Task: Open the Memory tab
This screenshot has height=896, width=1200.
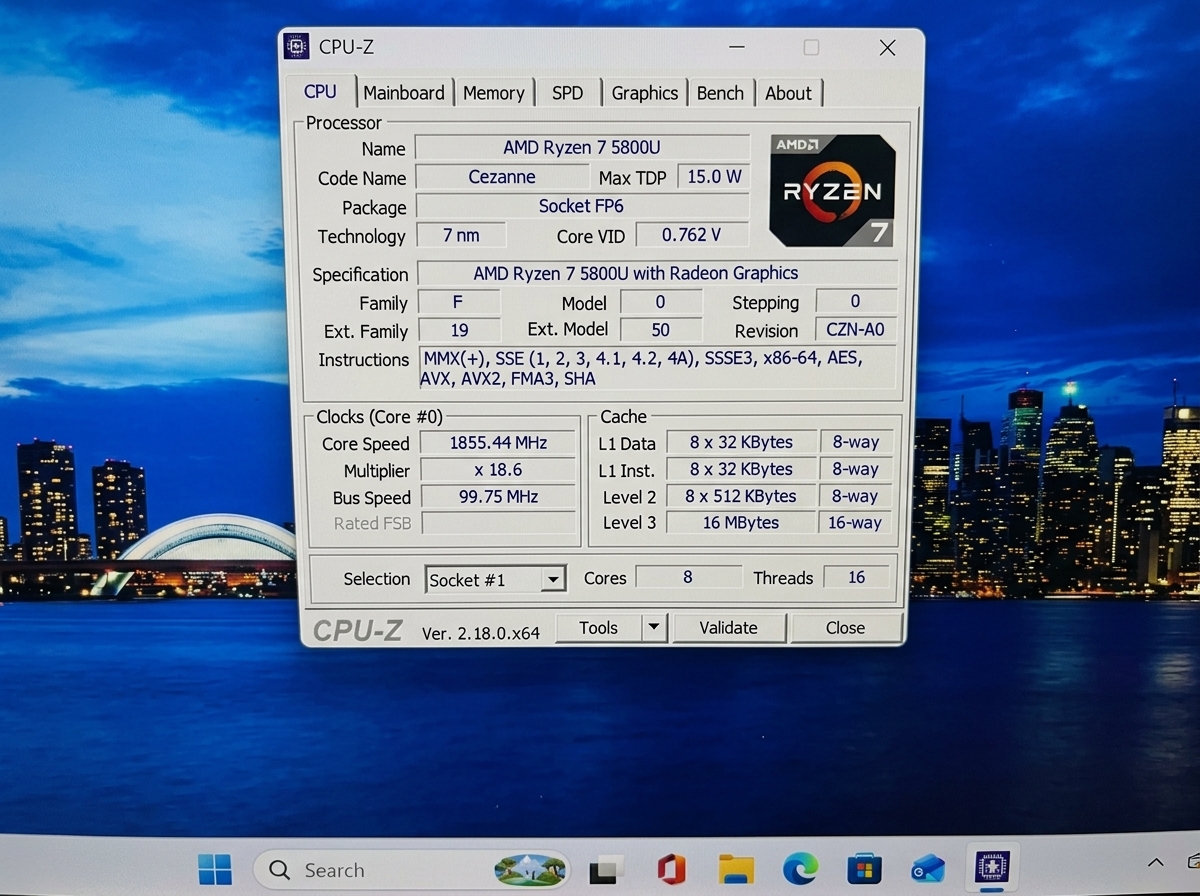Action: [494, 93]
